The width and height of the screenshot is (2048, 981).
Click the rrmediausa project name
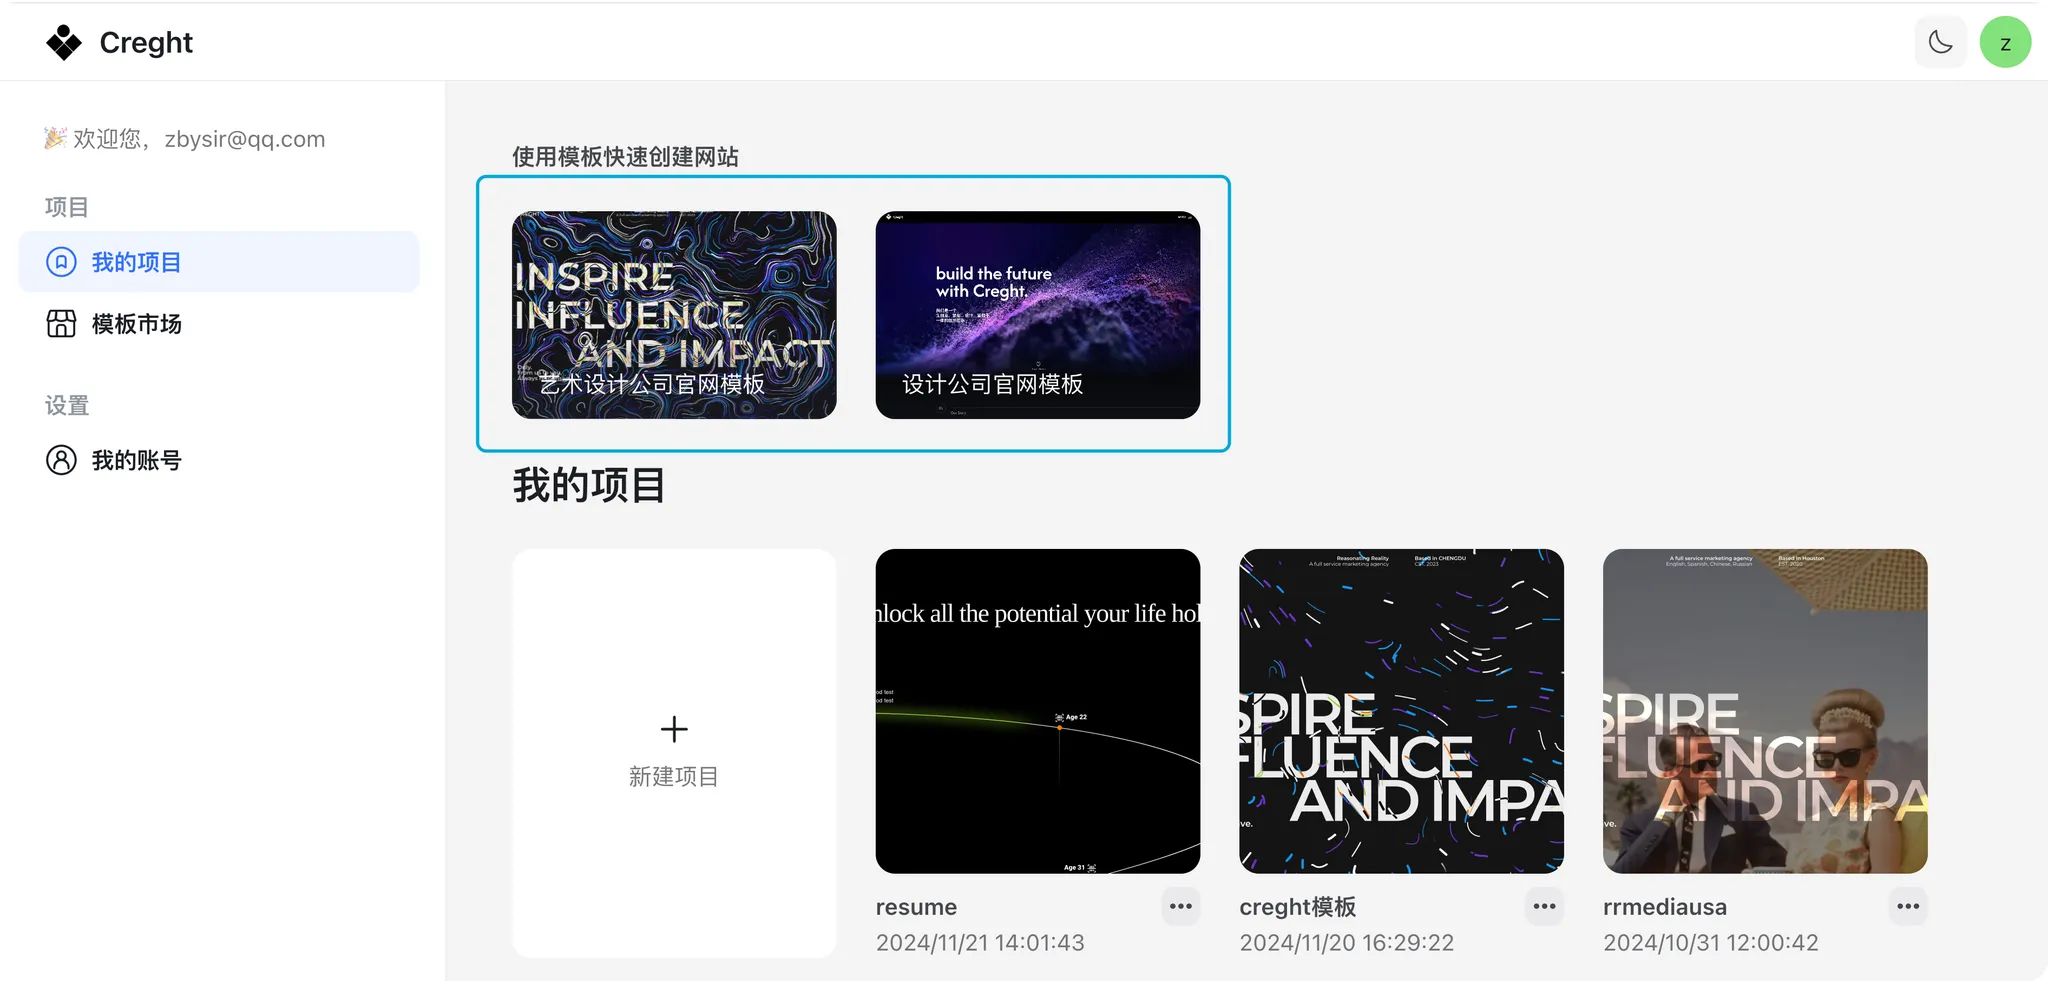pyautogui.click(x=1665, y=907)
